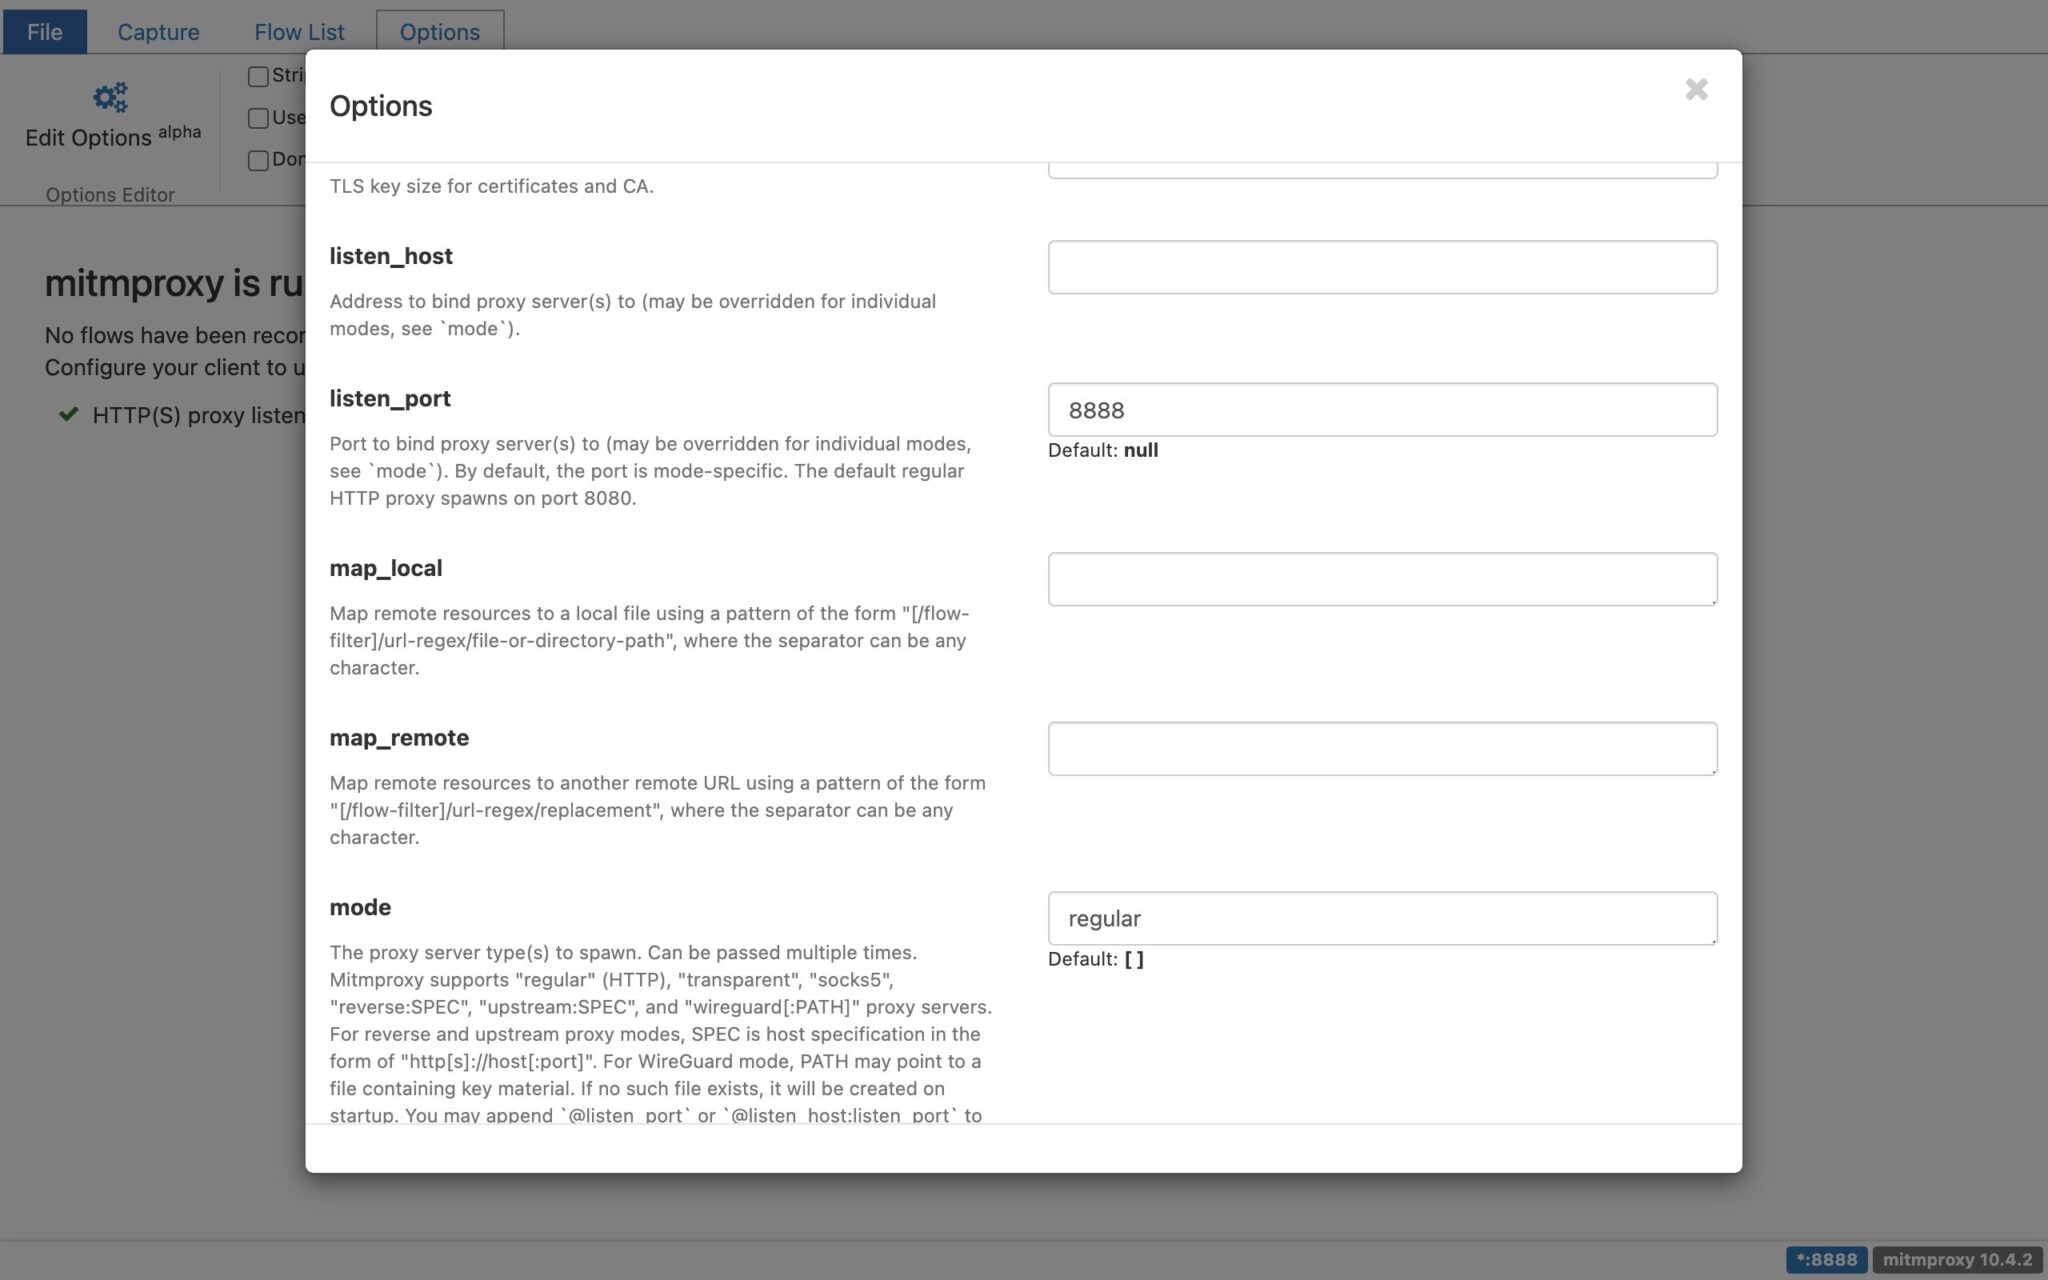This screenshot has width=2048, height=1280.
Task: Click the mitmproxy 10.4.2 version badge
Action: coord(1956,1259)
